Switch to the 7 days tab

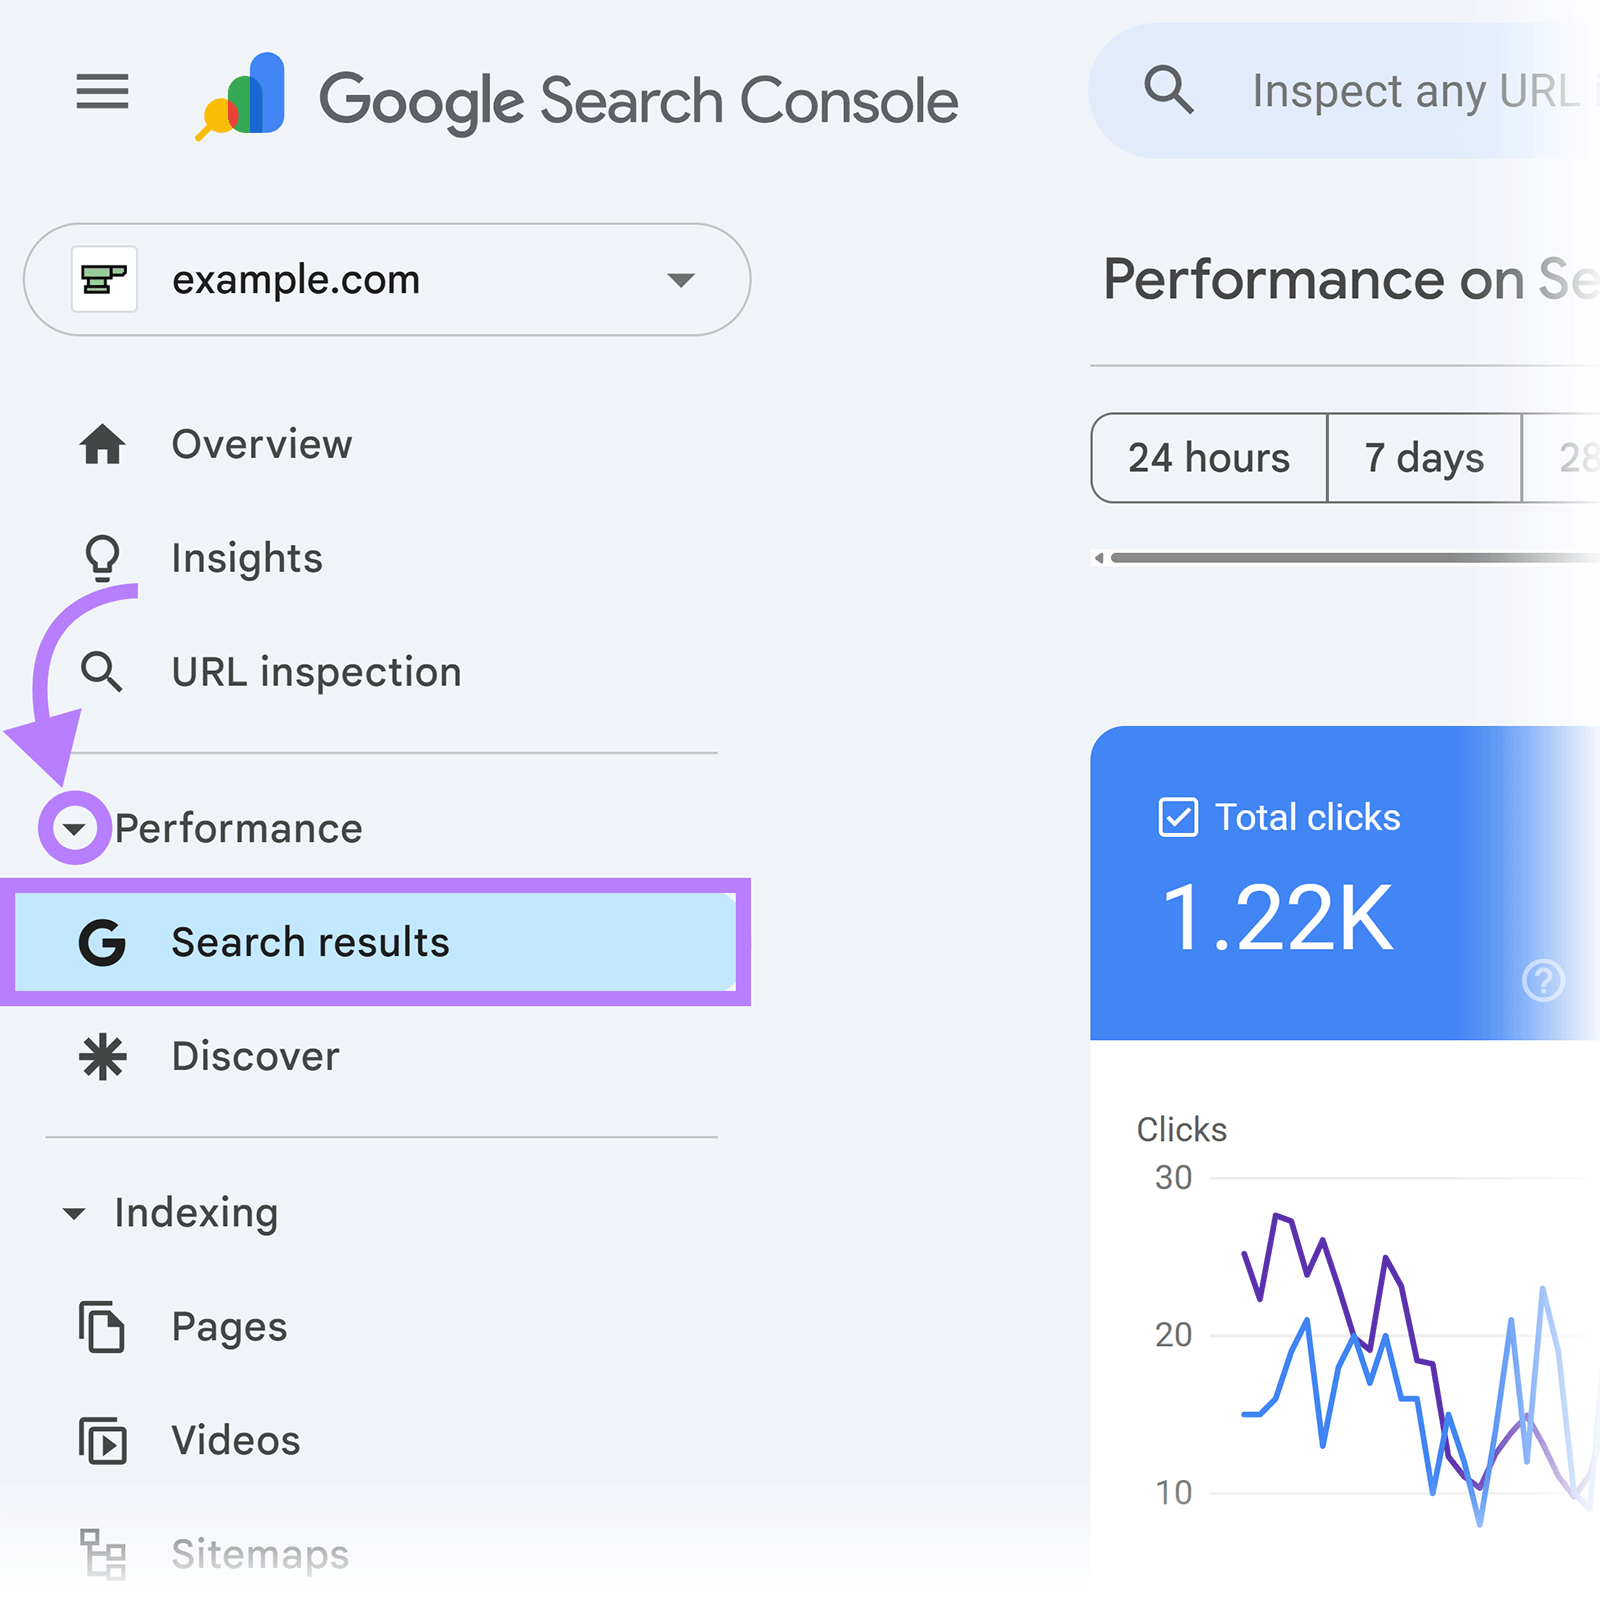(1424, 458)
